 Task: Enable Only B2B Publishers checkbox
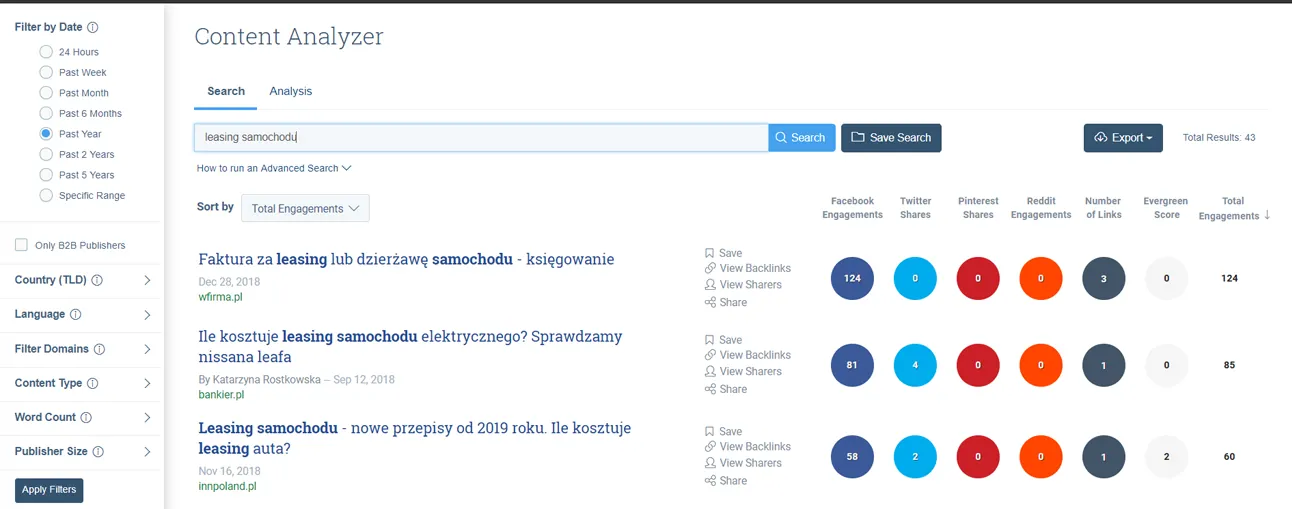click(x=21, y=245)
